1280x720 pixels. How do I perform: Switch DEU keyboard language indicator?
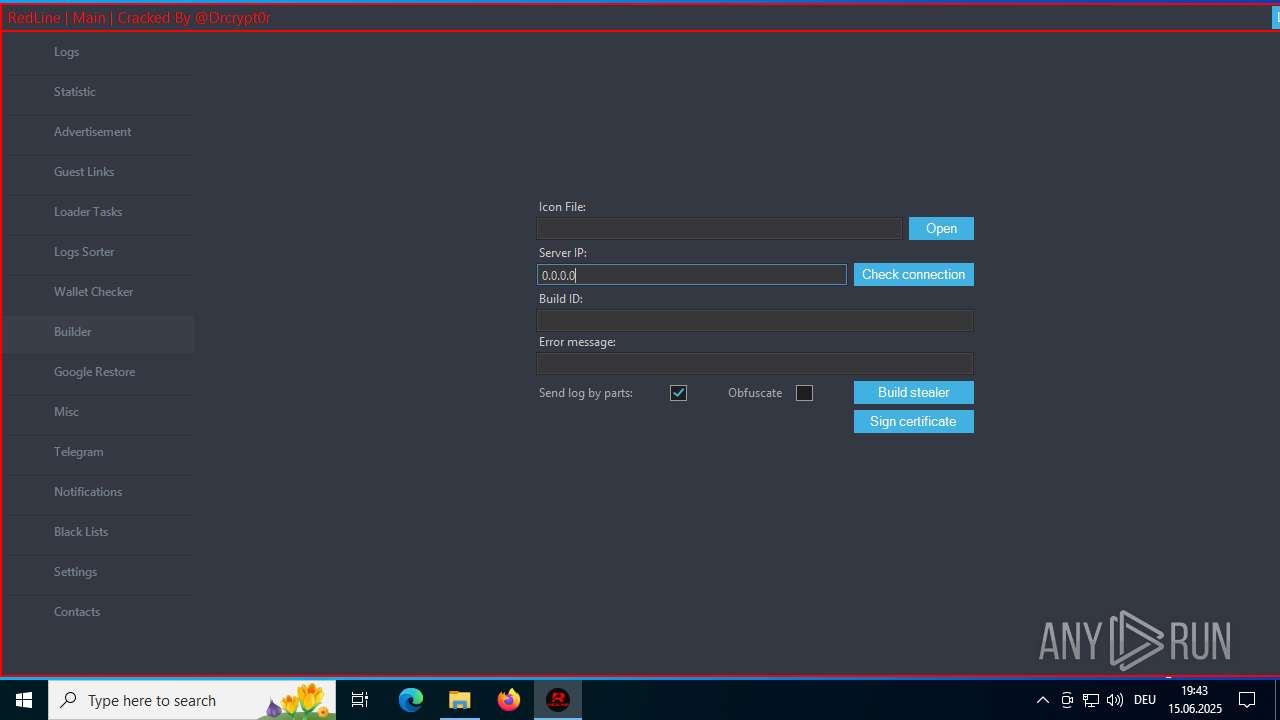click(x=1145, y=700)
